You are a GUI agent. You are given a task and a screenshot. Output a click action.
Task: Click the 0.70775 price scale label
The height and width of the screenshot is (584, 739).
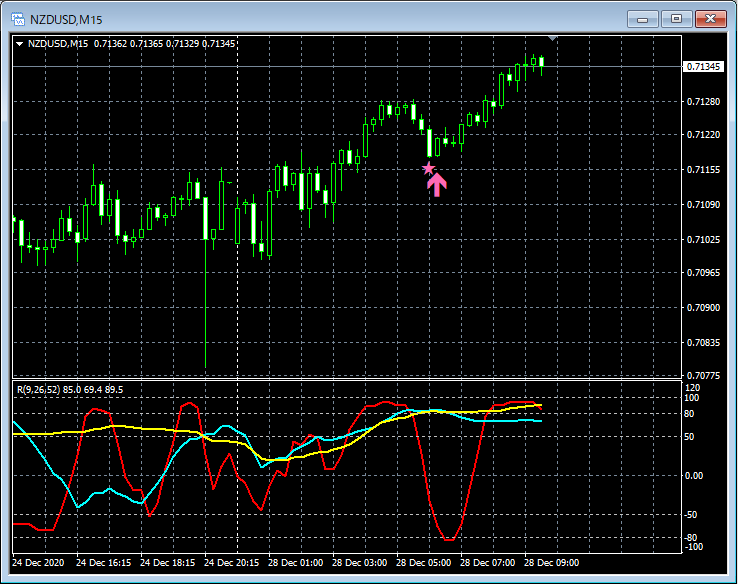(703, 376)
